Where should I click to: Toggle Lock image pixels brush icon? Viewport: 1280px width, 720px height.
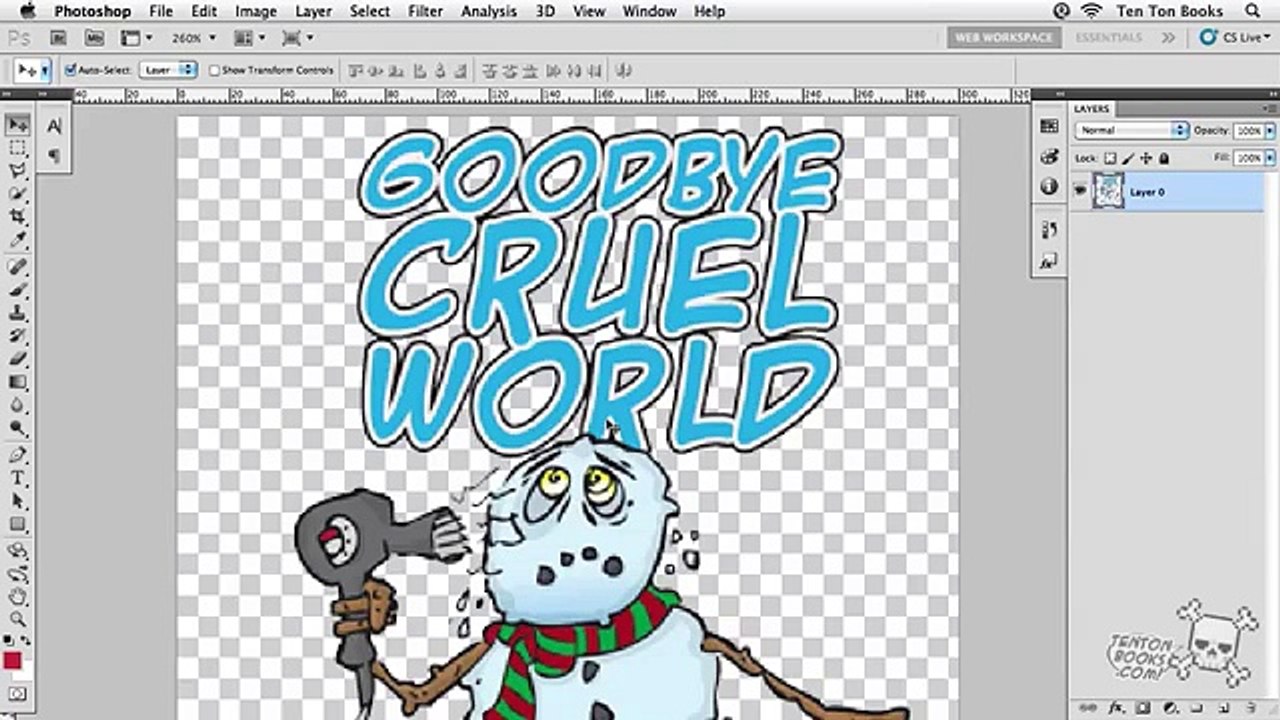[1129, 158]
